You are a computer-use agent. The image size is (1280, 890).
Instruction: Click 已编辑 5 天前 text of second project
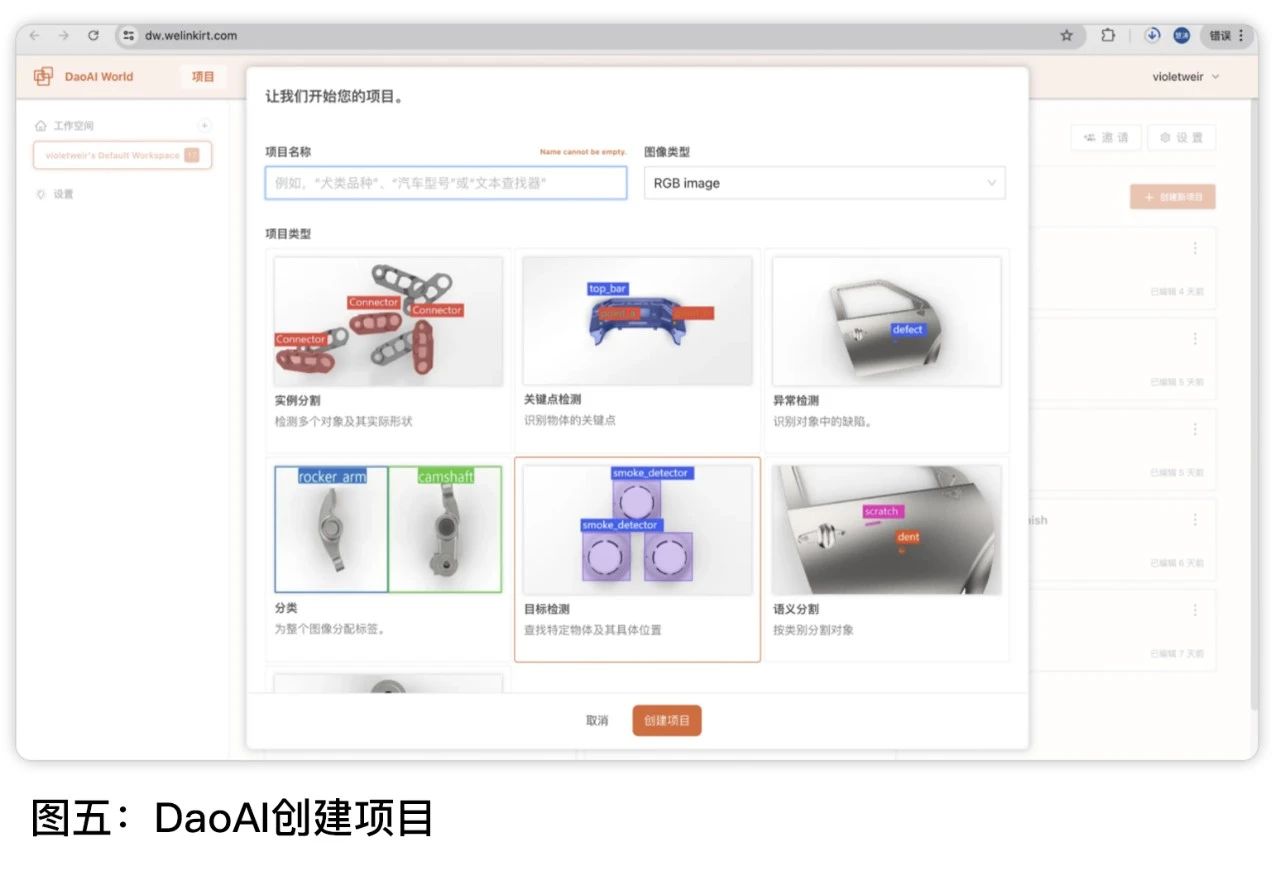point(1176,382)
